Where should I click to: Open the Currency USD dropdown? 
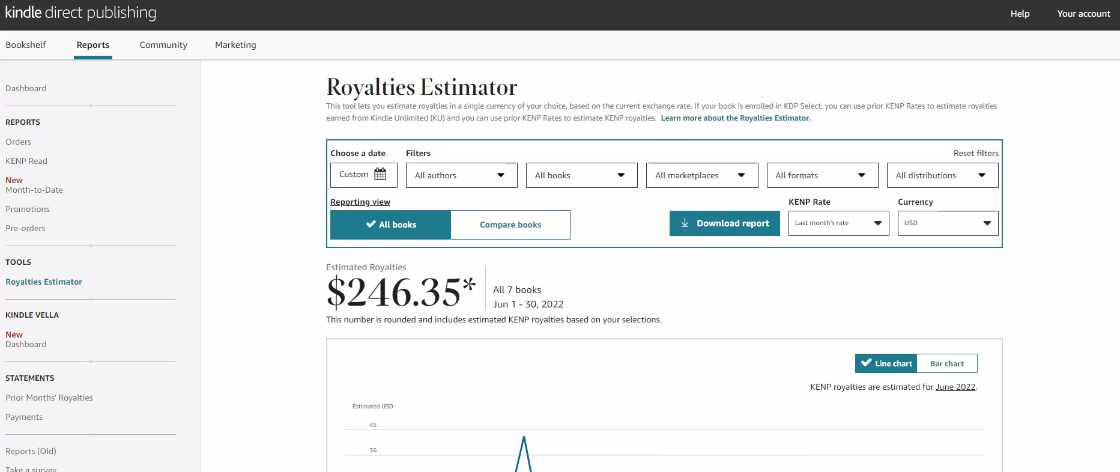948,223
